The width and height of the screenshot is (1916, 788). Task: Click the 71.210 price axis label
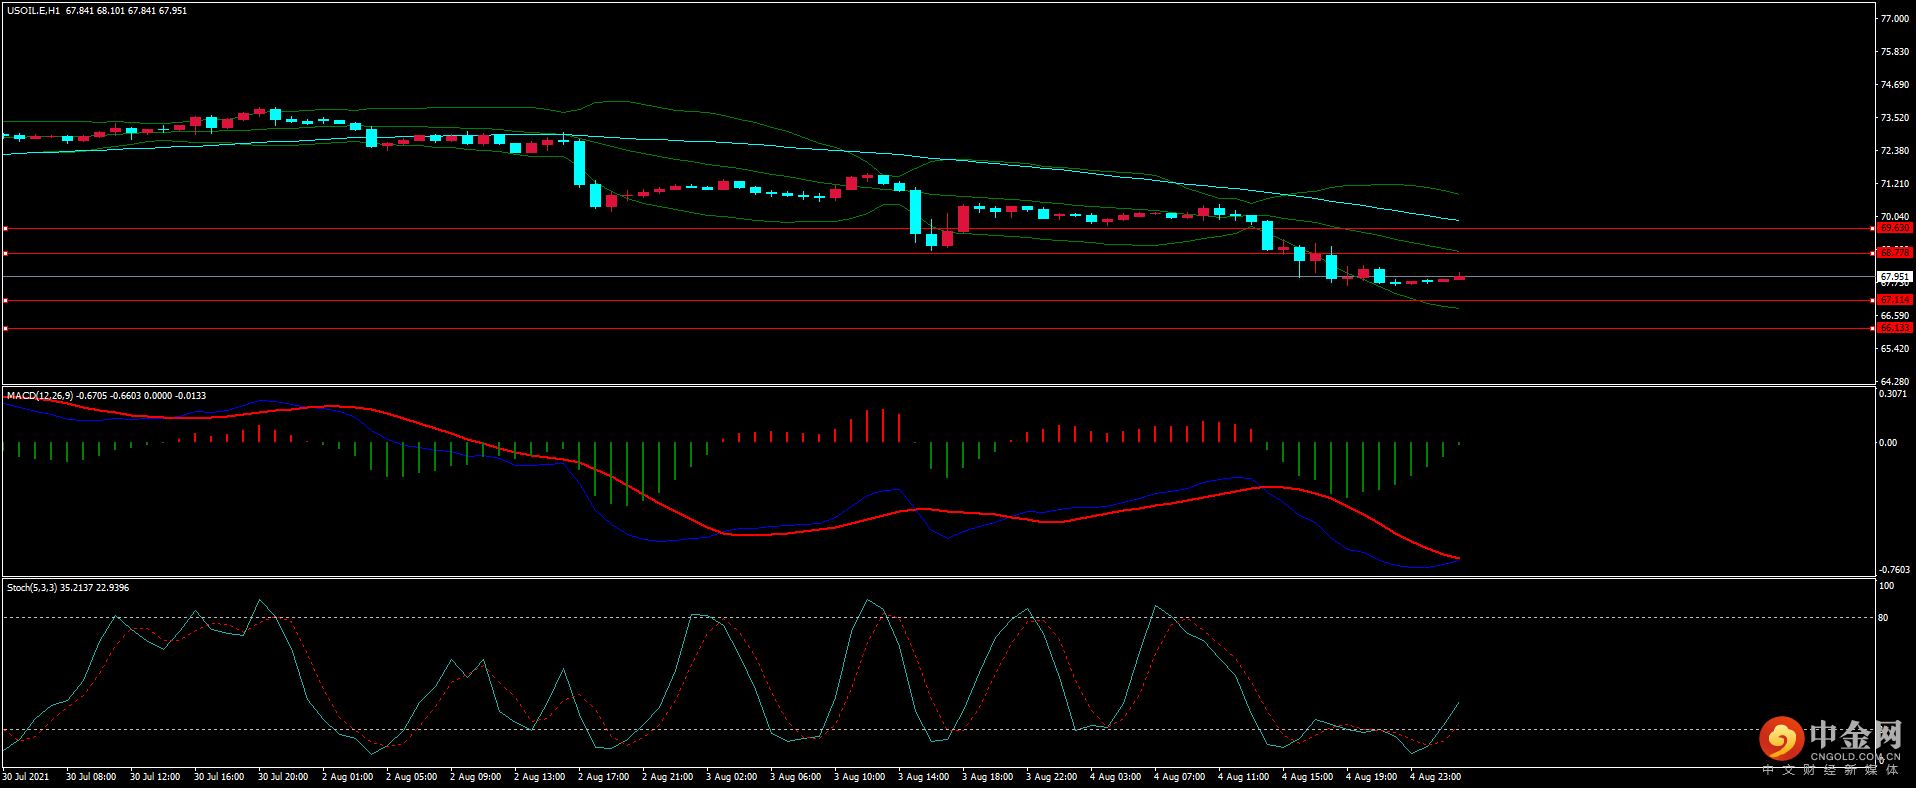click(1895, 184)
